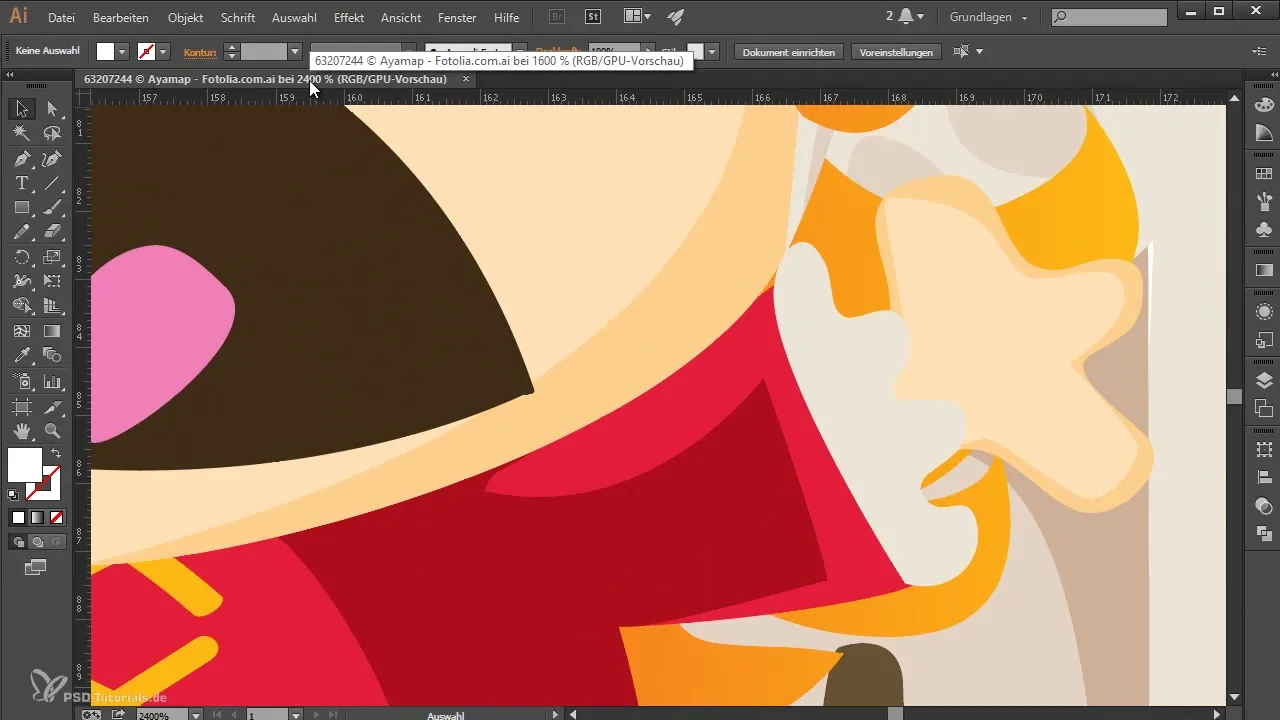Select the Symbol Sprayer tool

coord(21,381)
